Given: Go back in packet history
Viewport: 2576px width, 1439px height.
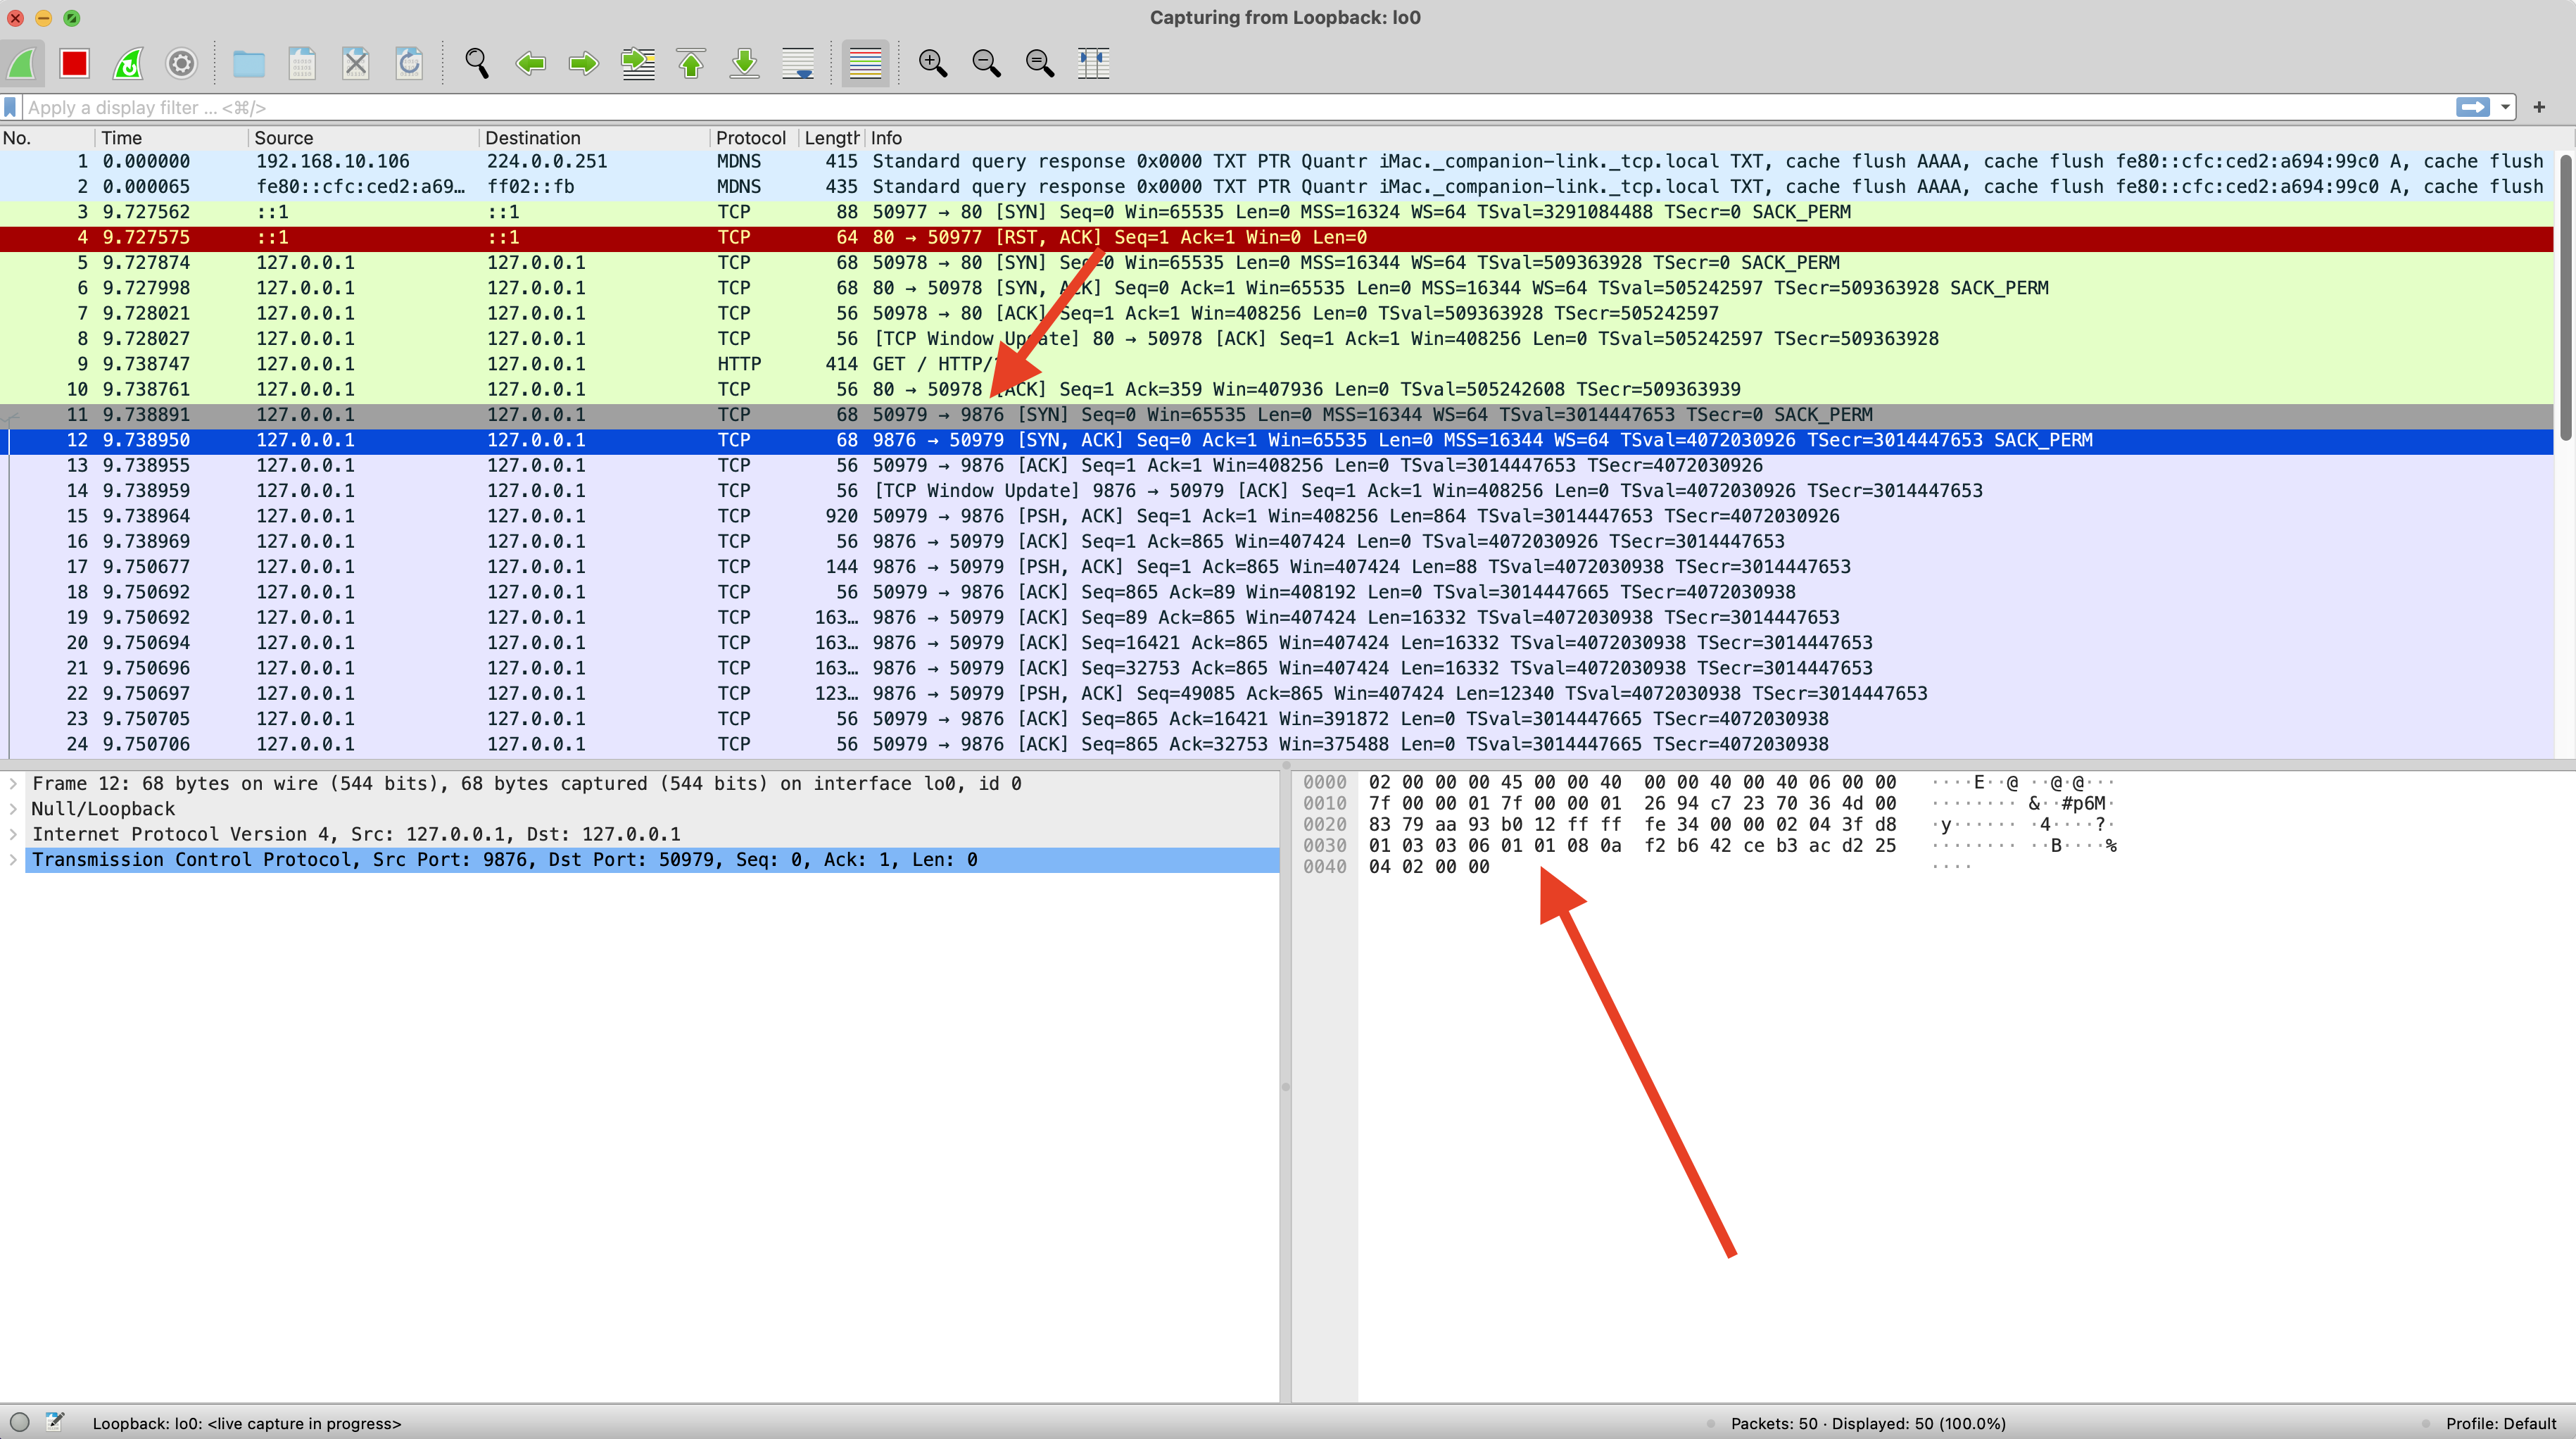Looking at the screenshot, I should (530, 63).
